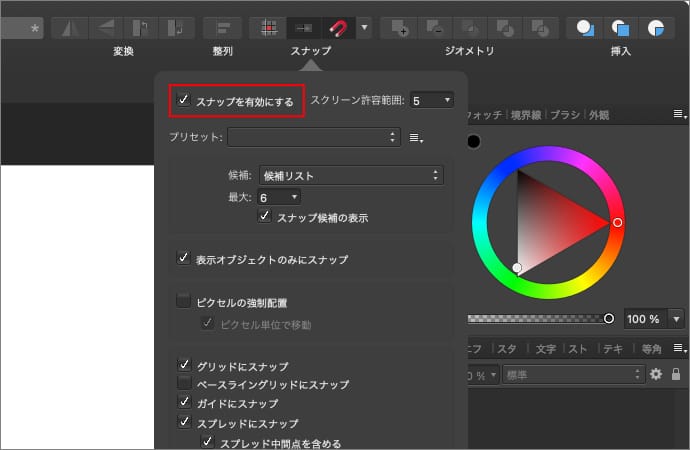Click the opacity slider handle
This screenshot has height=450, width=690.
[609, 318]
